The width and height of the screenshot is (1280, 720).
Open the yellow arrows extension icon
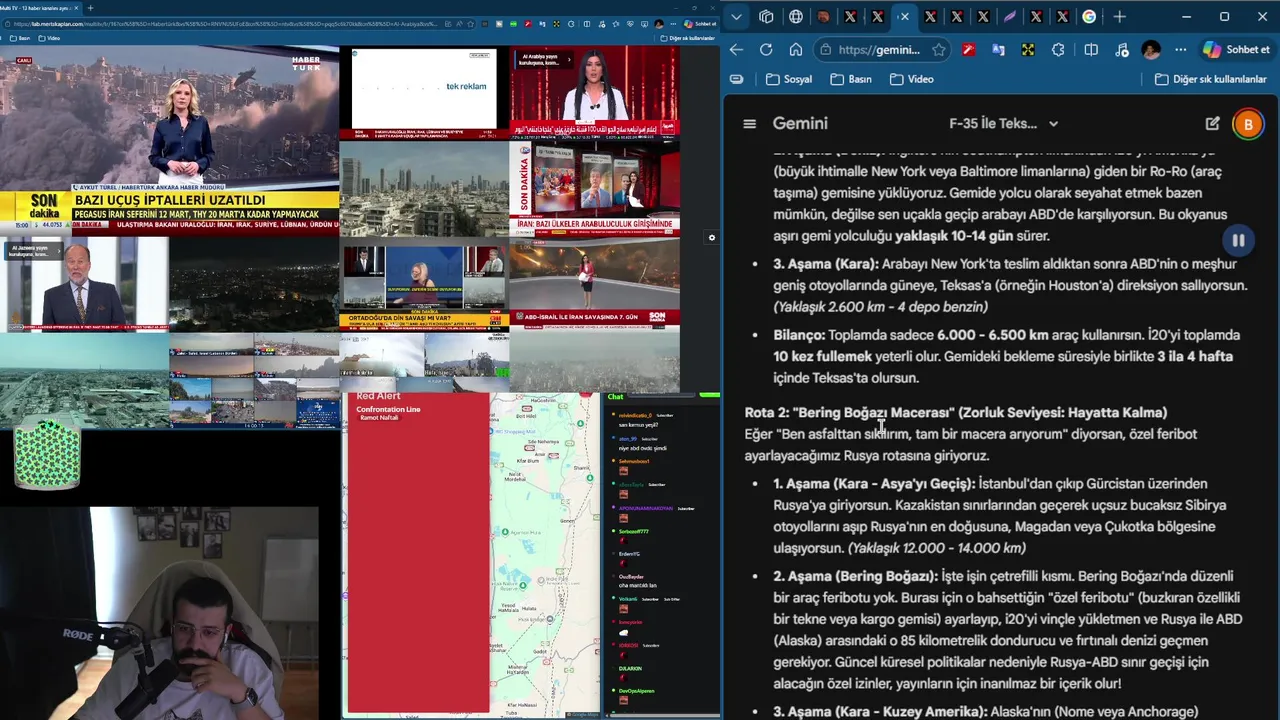pos(1028,49)
